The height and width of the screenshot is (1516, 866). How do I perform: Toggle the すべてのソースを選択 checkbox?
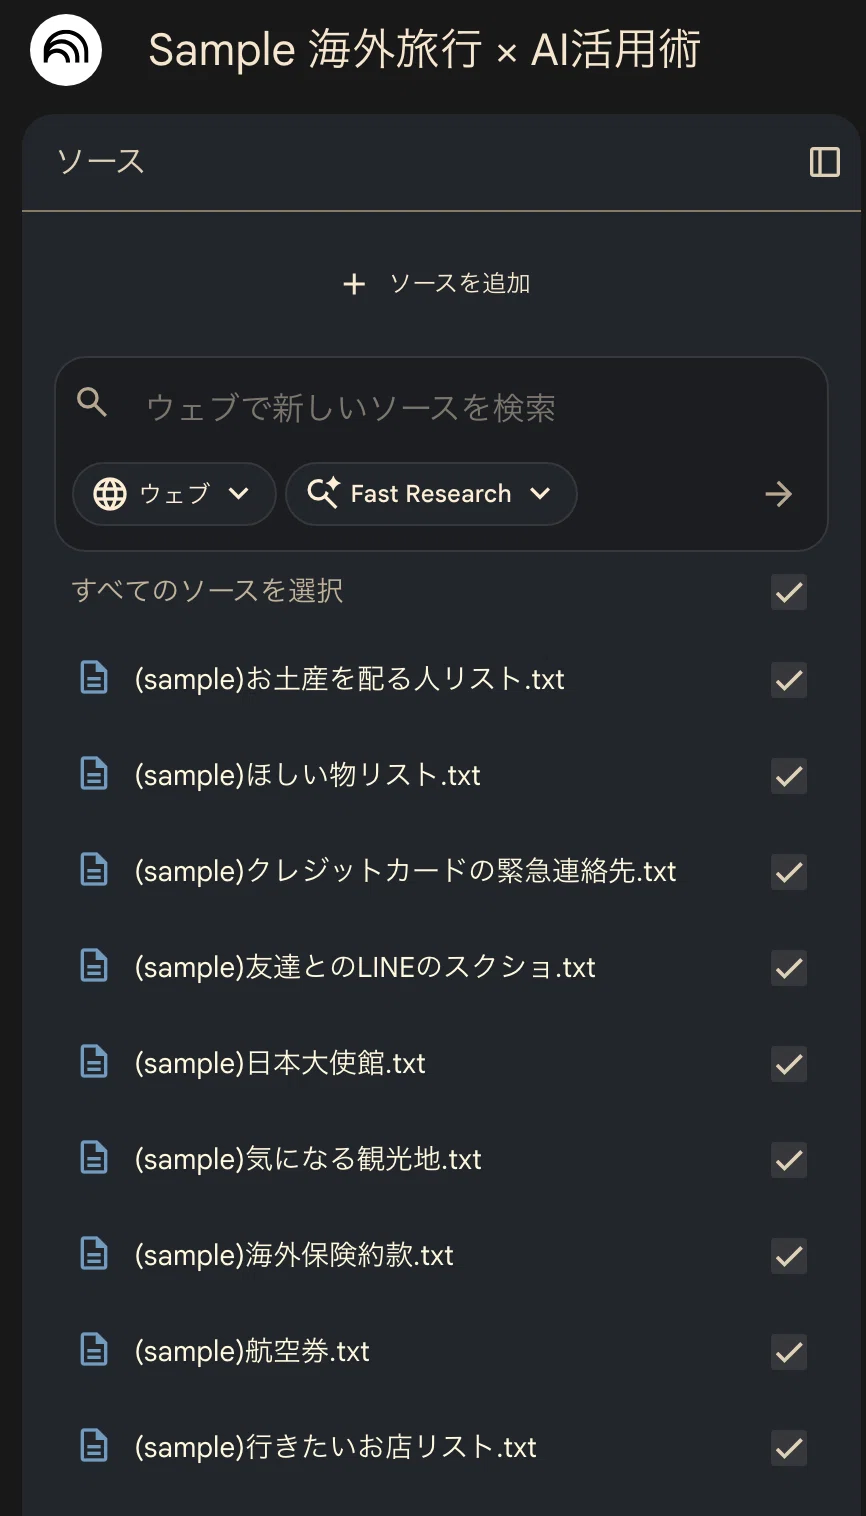pyautogui.click(x=789, y=592)
